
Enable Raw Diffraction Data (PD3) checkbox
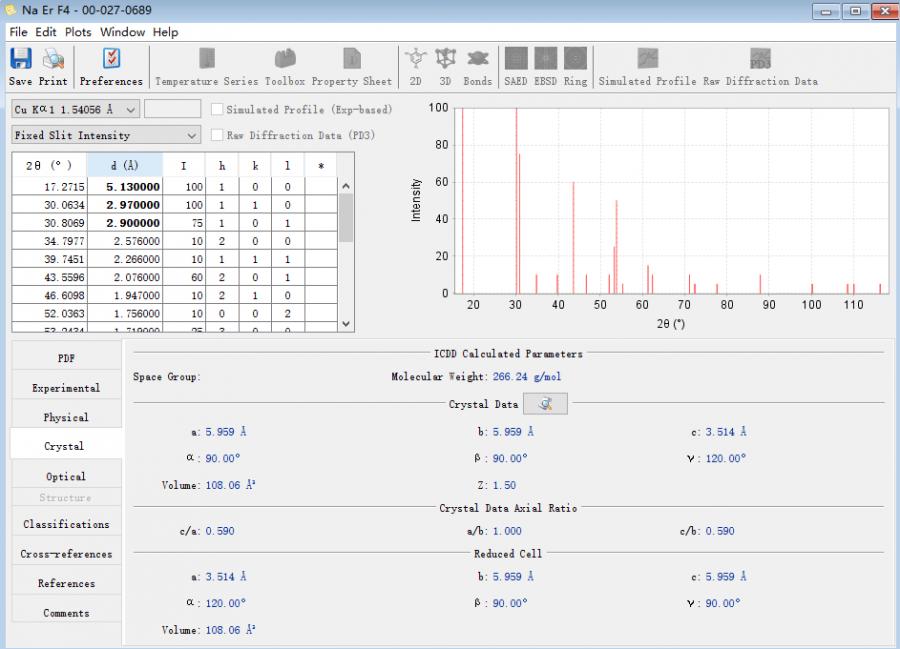(217, 135)
